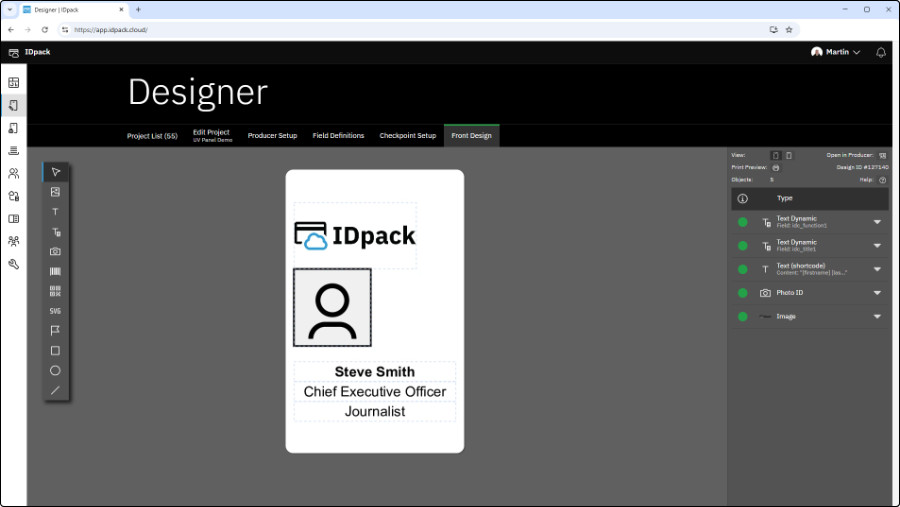This screenshot has height=507, width=900.
Task: Select Chief Executive Officer text on card
Action: coord(375,392)
